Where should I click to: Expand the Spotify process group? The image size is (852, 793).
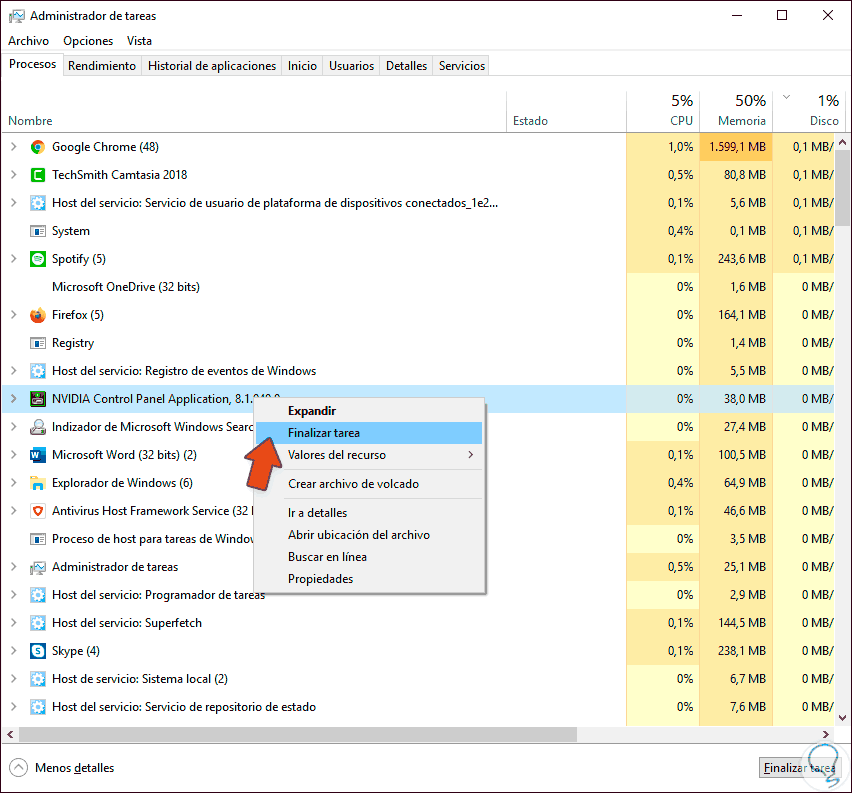point(14,259)
